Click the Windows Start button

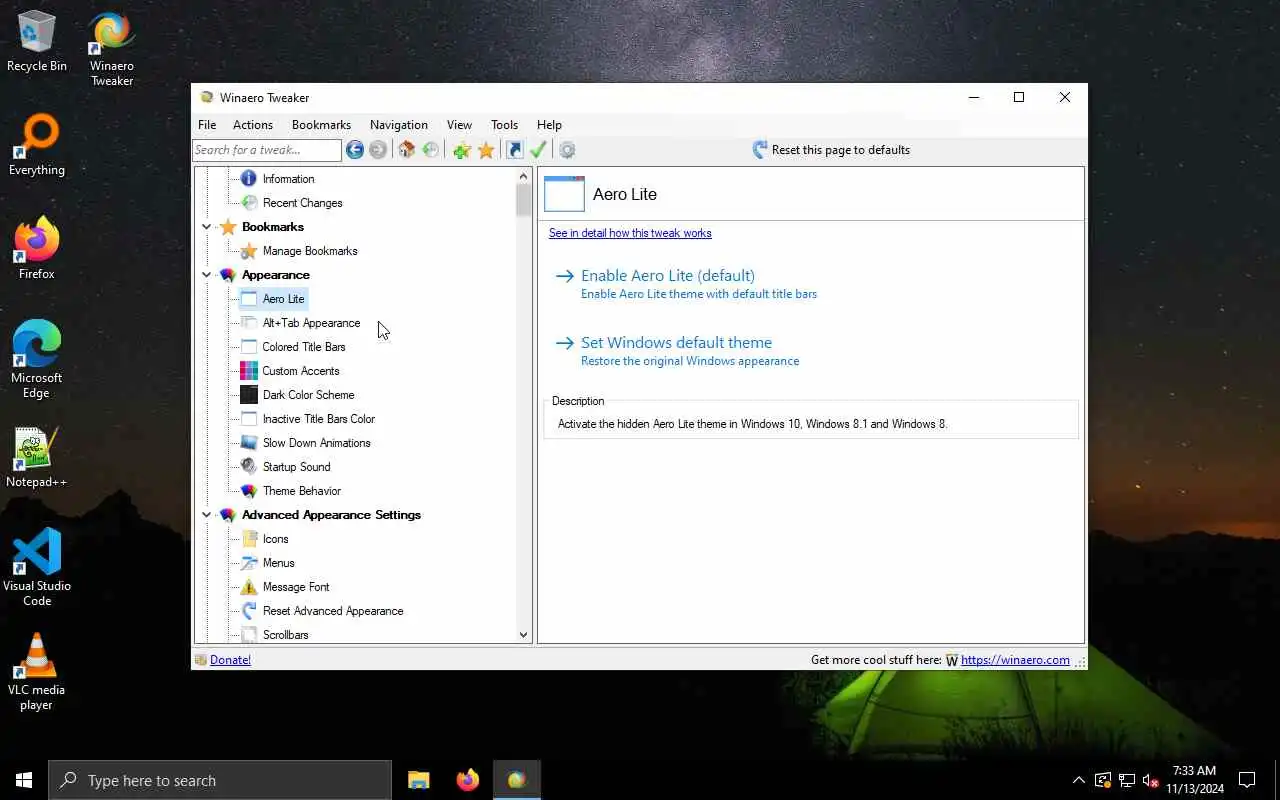click(24, 780)
